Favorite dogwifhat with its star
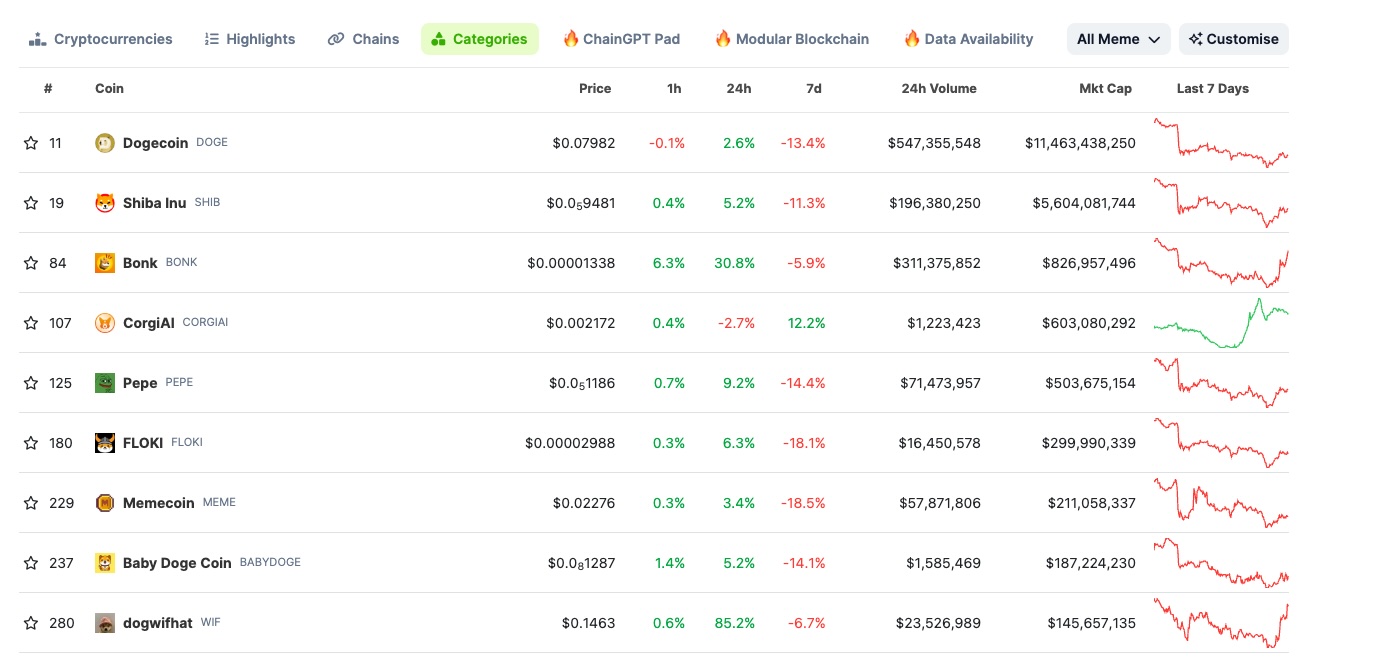Screen dimensions: 1376x657 [x=31, y=623]
